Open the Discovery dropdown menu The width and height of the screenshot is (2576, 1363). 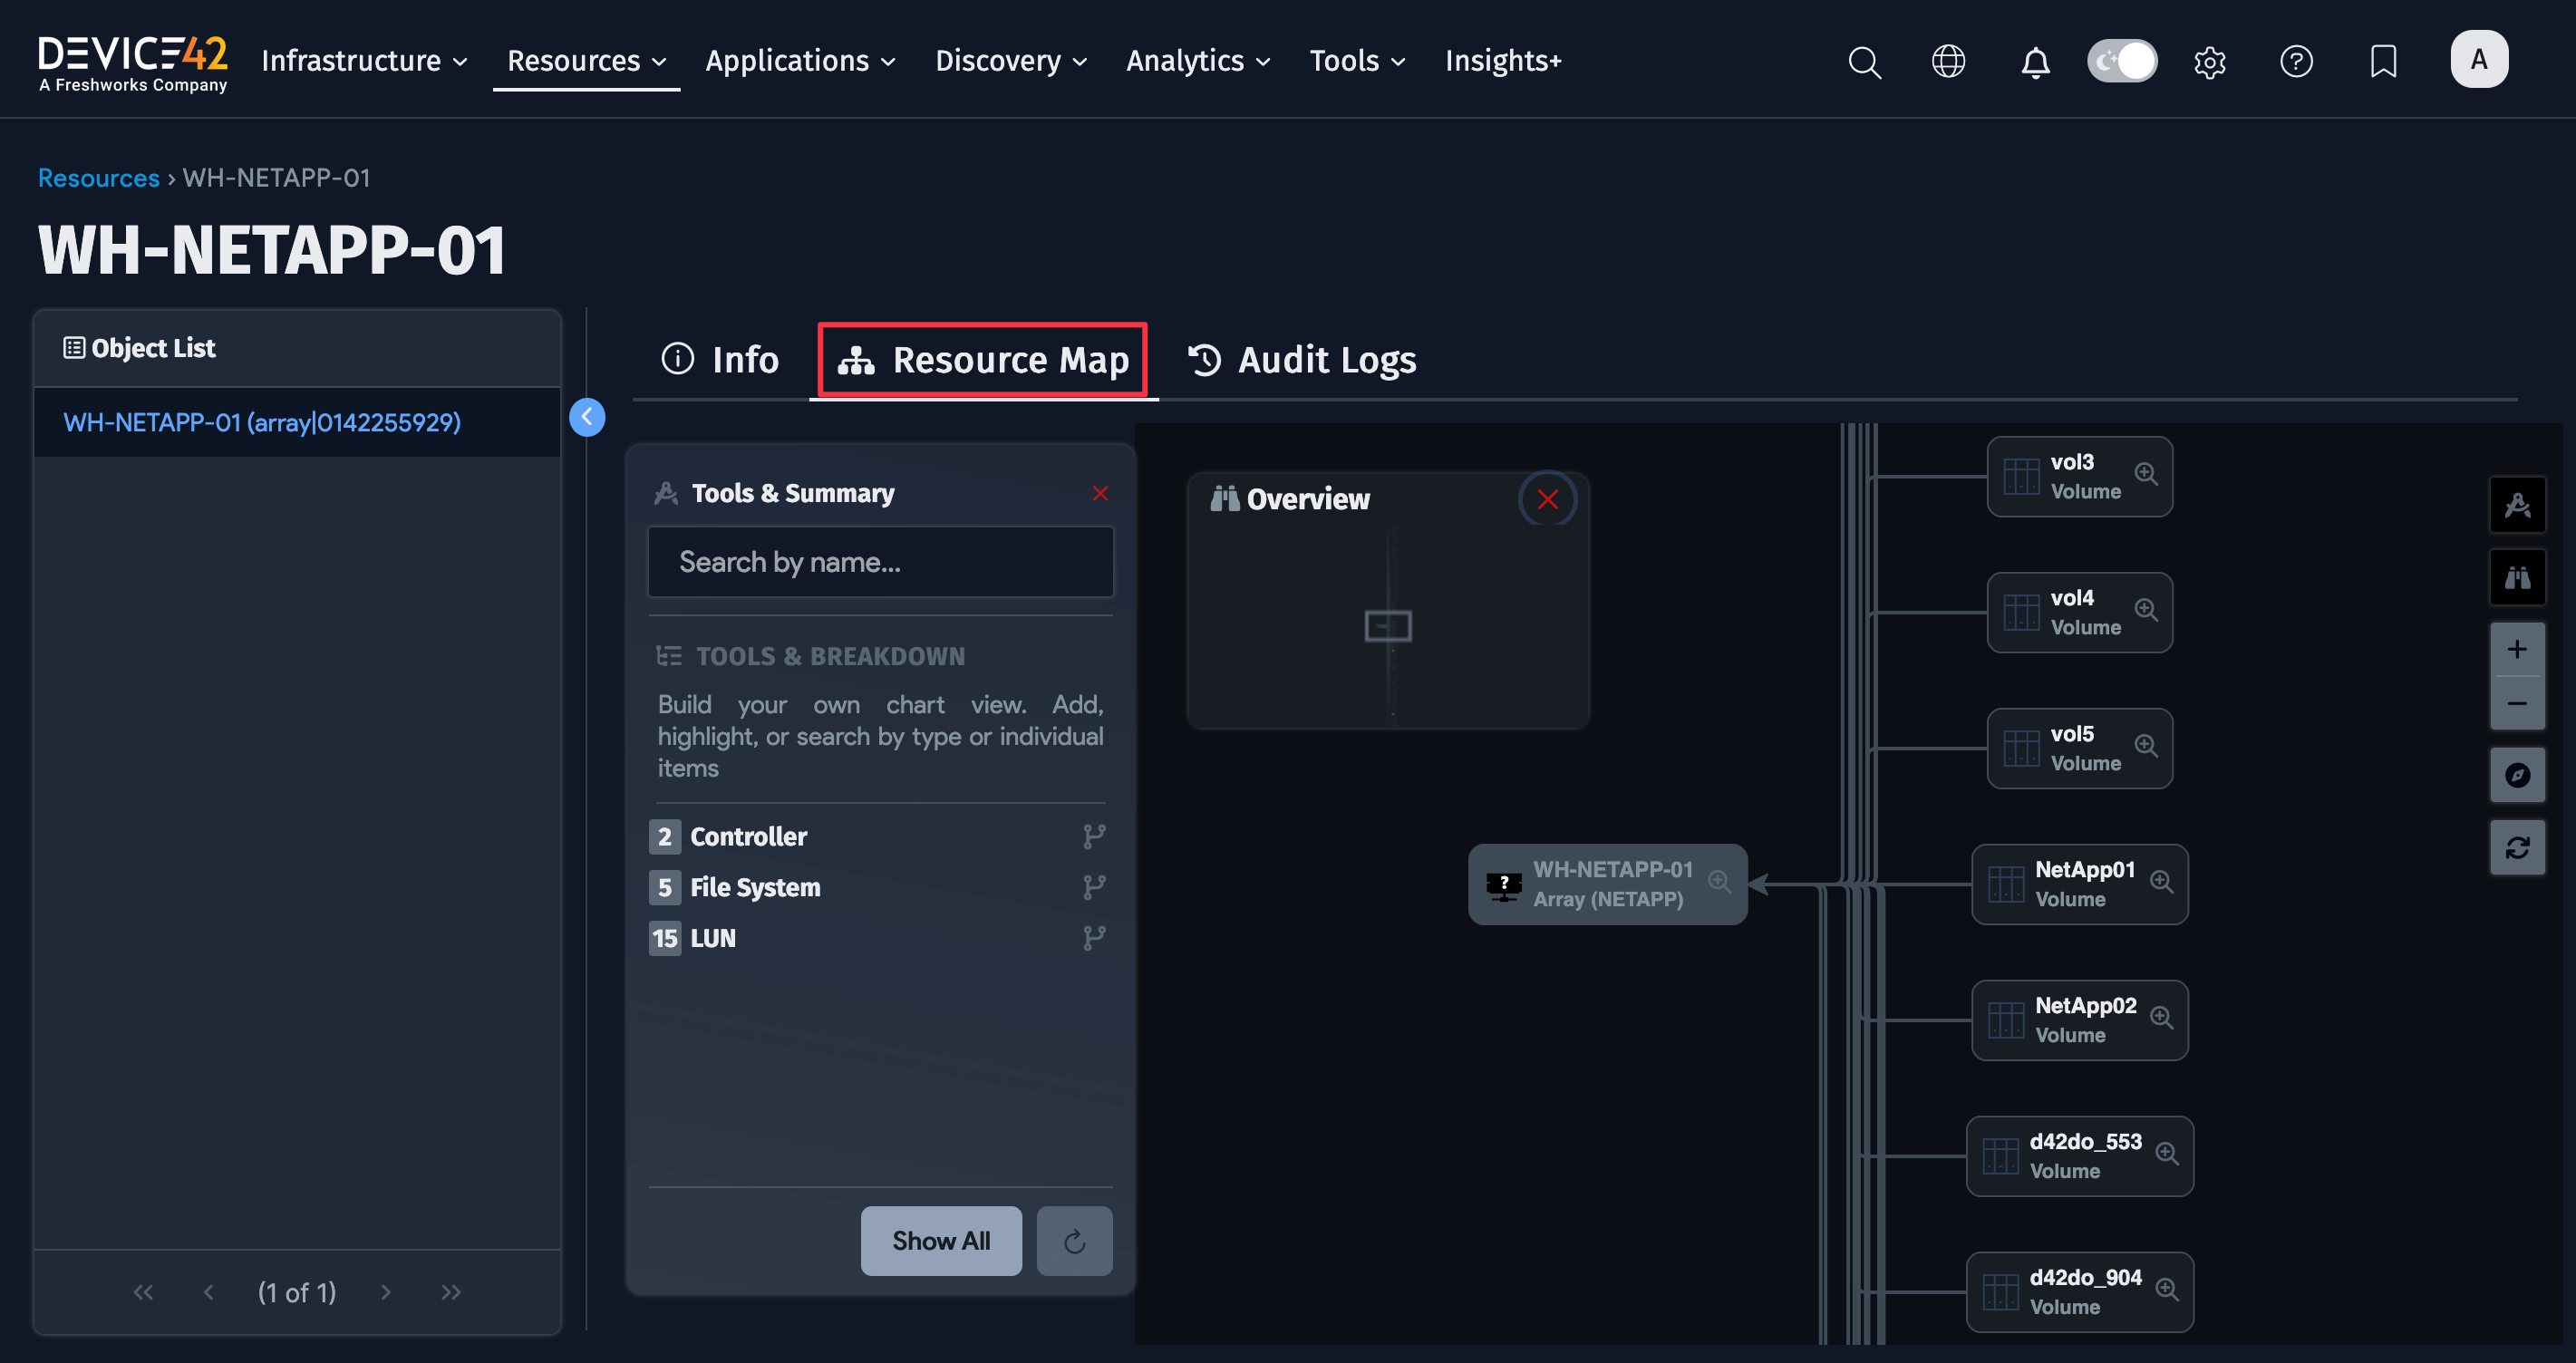(1010, 61)
